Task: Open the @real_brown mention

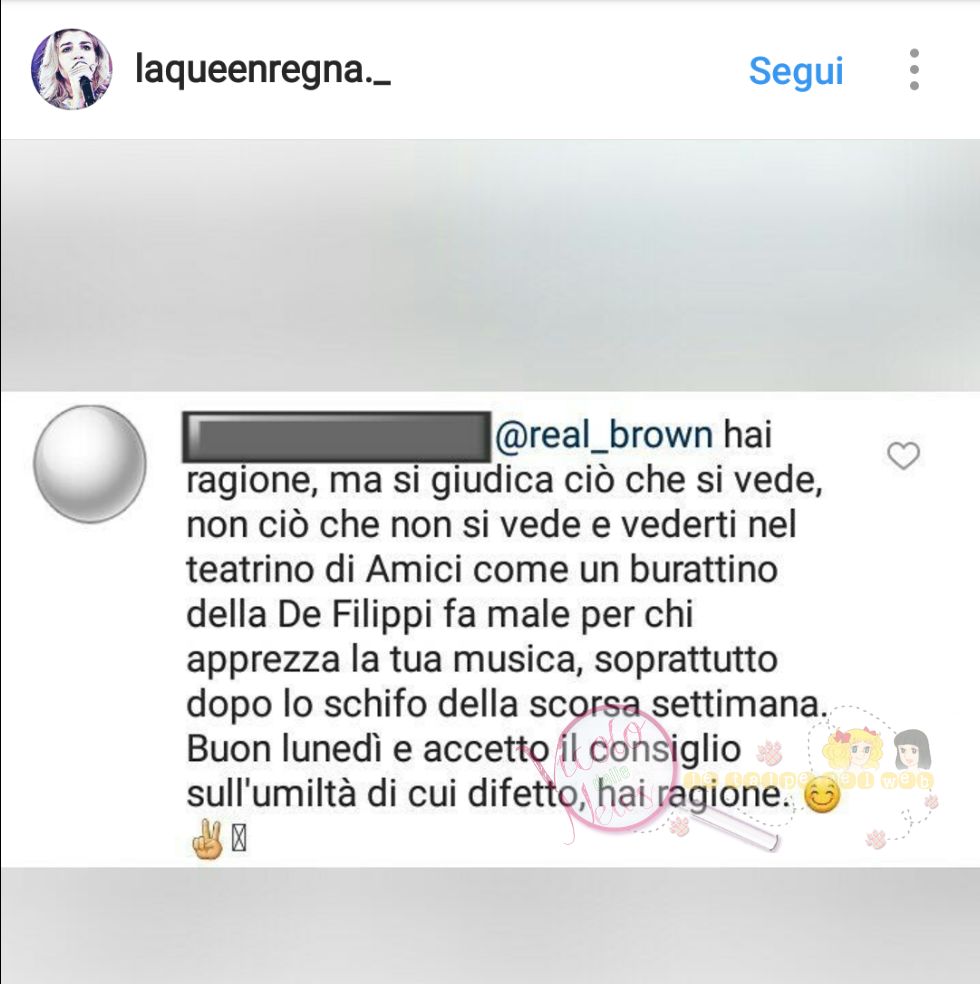Action: [x=604, y=434]
